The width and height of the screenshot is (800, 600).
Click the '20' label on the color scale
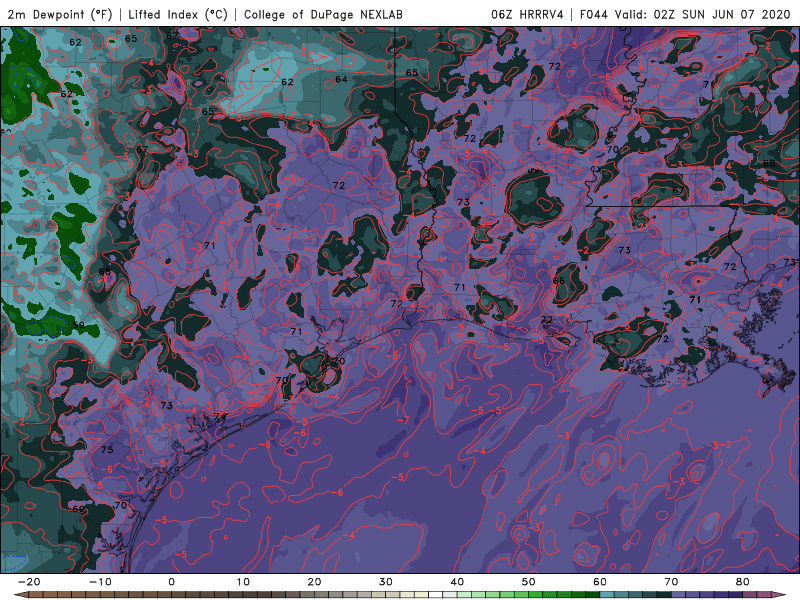point(314,582)
